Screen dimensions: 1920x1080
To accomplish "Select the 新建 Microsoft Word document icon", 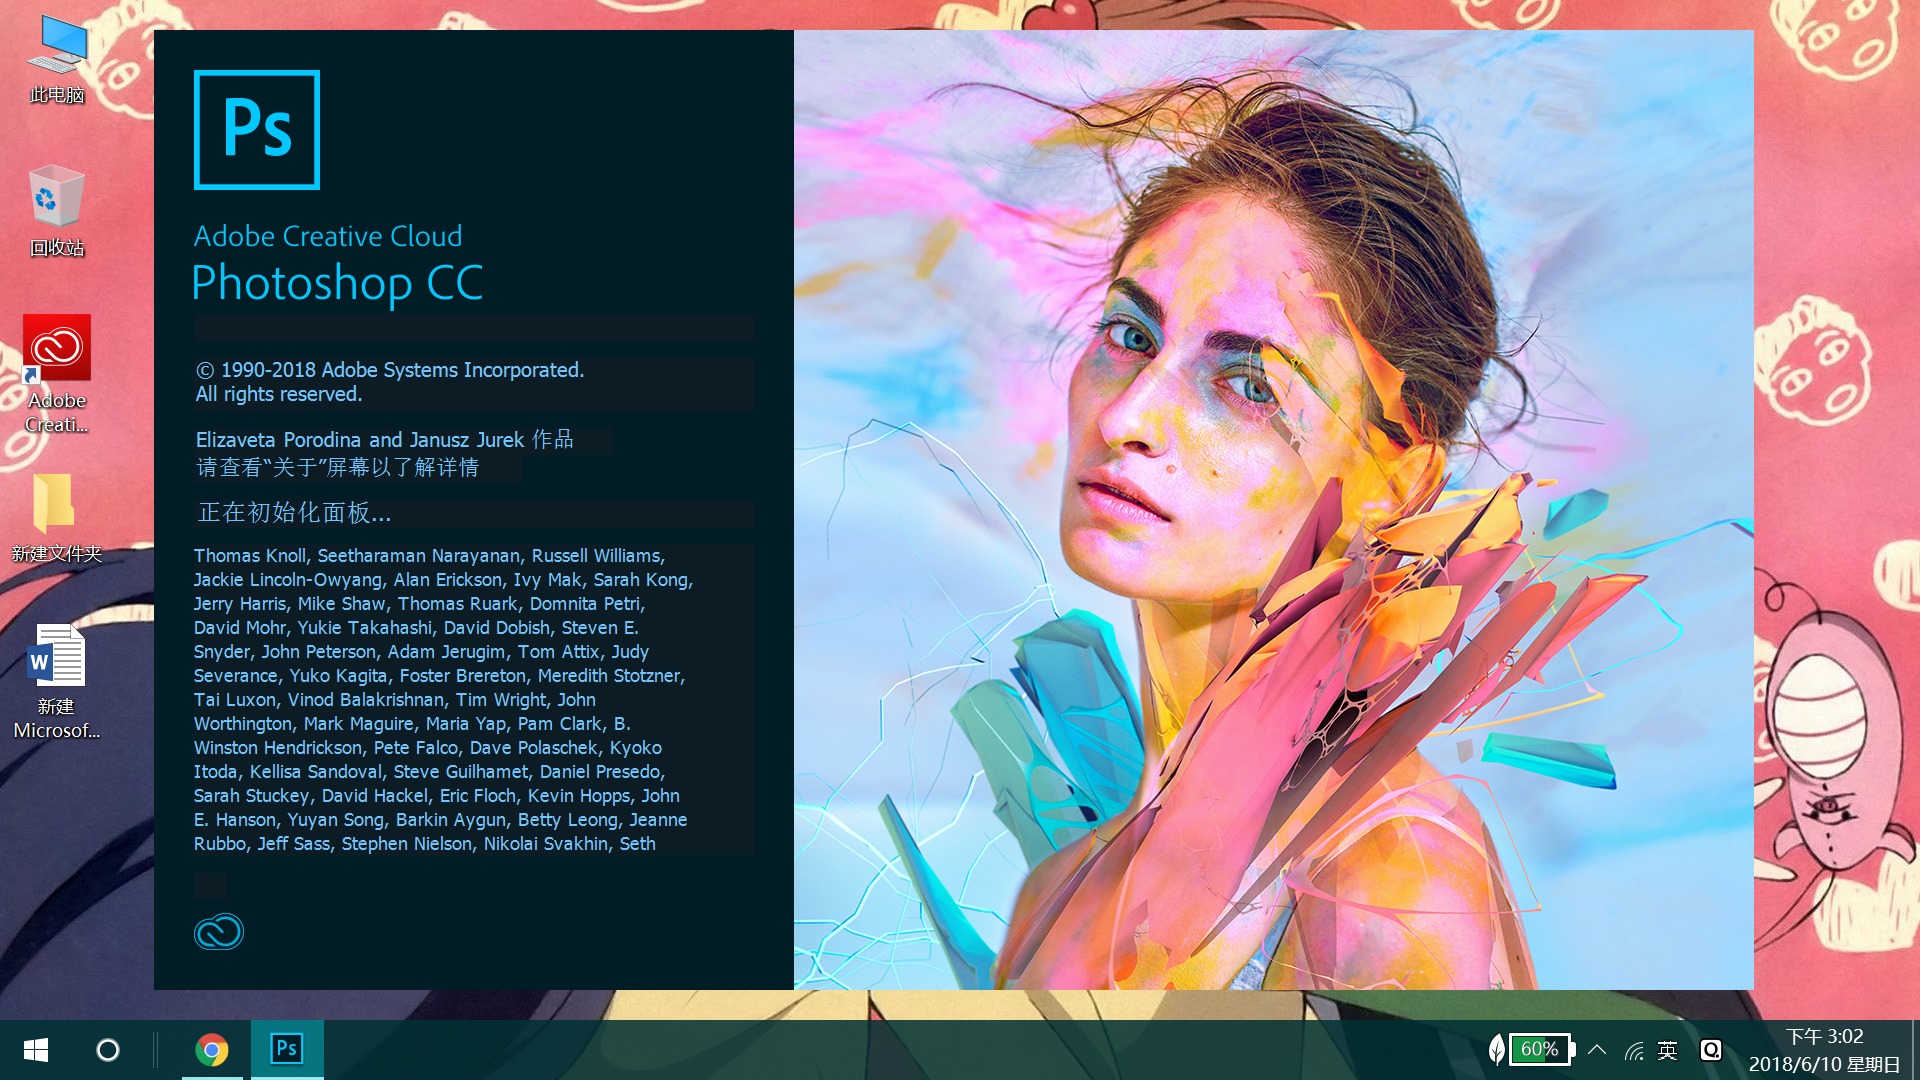I will click(57, 682).
